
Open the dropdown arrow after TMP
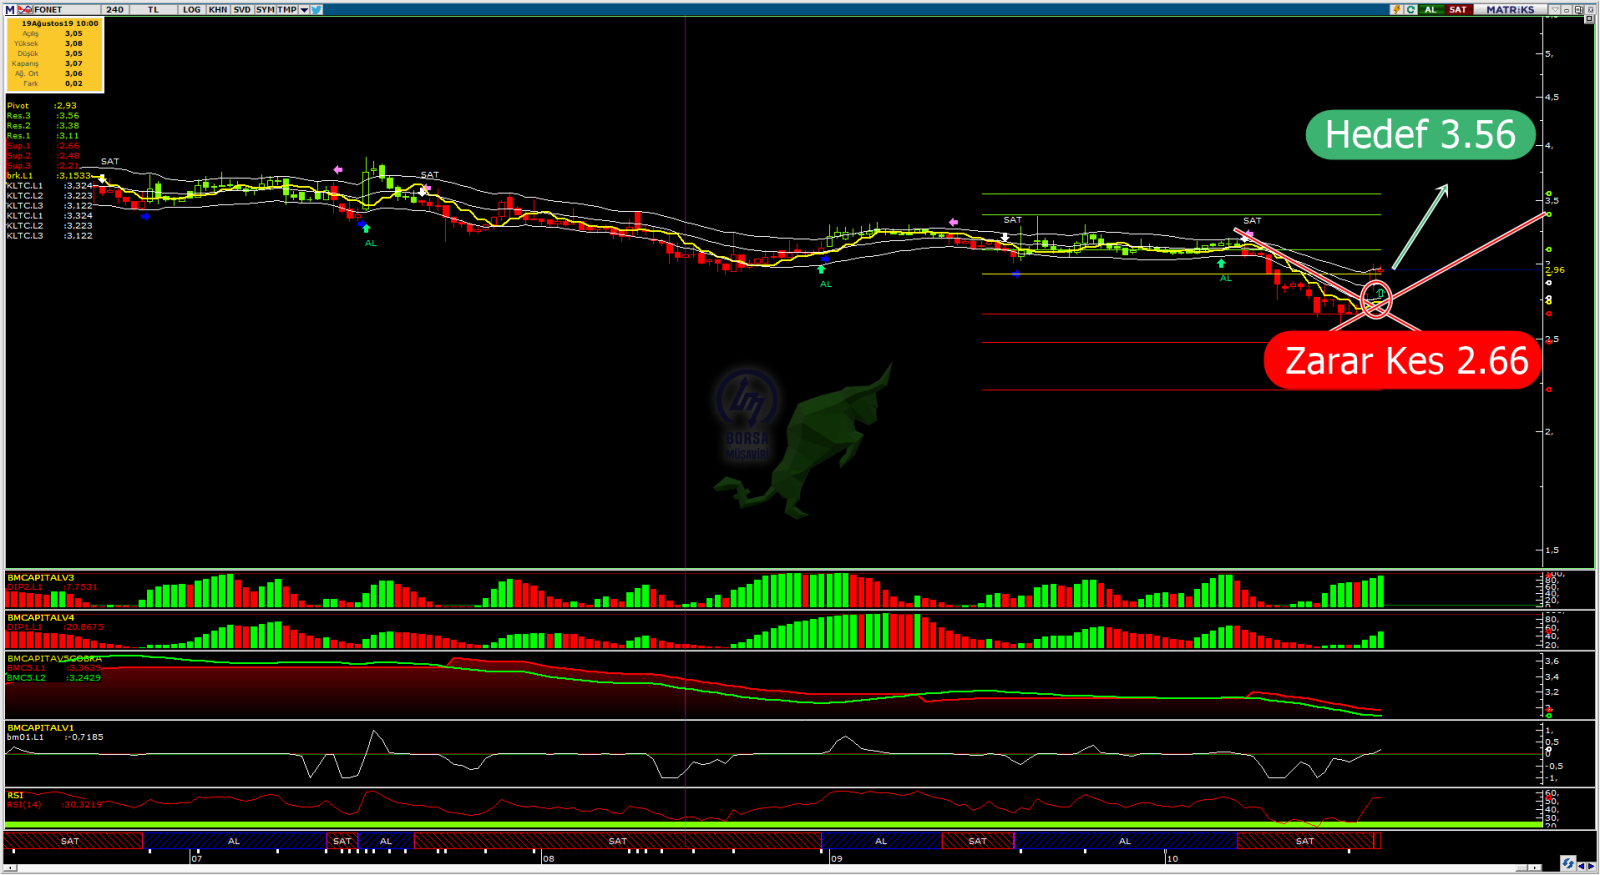pos(304,10)
